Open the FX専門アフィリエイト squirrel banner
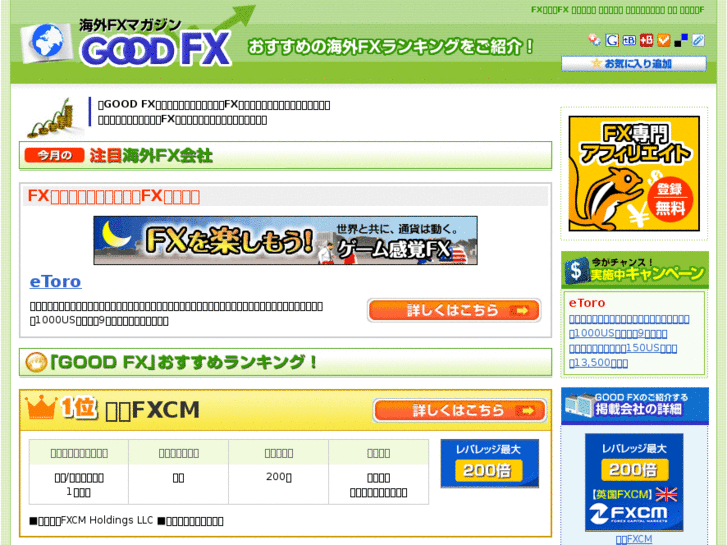 pos(634,173)
